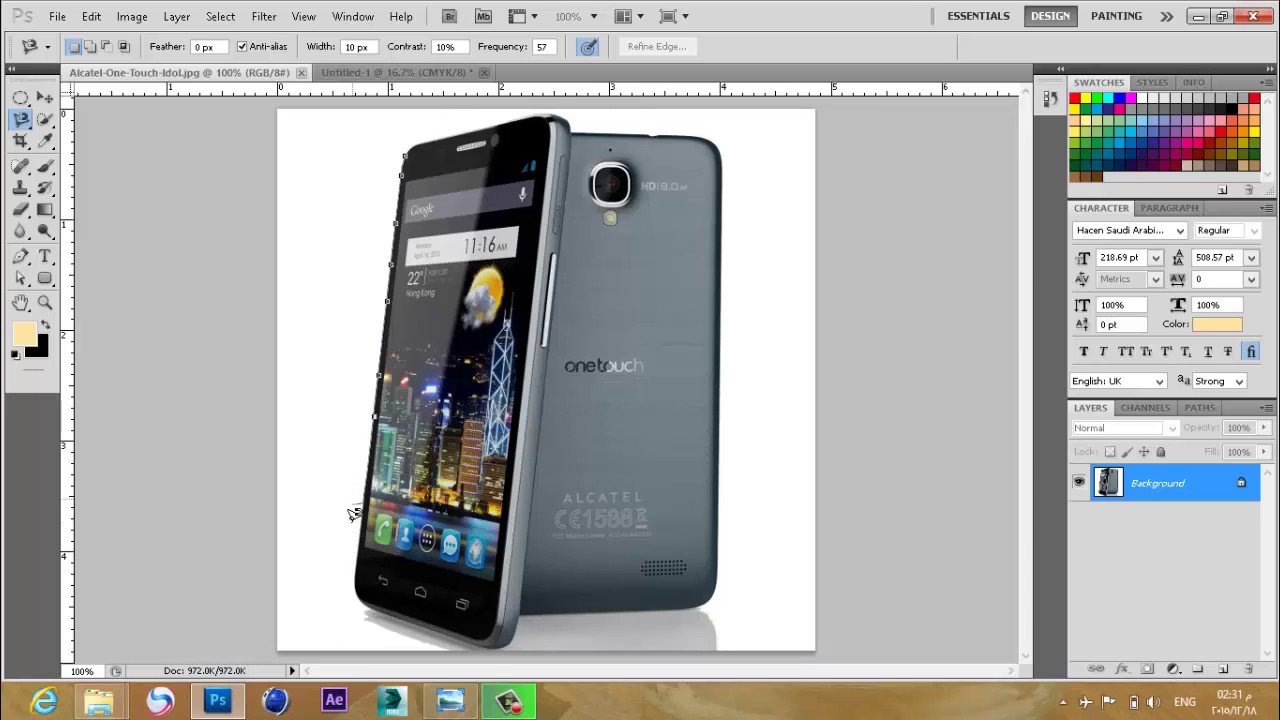Screen dimensions: 1280x720
Task: Open the font size dropdown arrow
Action: point(1156,258)
